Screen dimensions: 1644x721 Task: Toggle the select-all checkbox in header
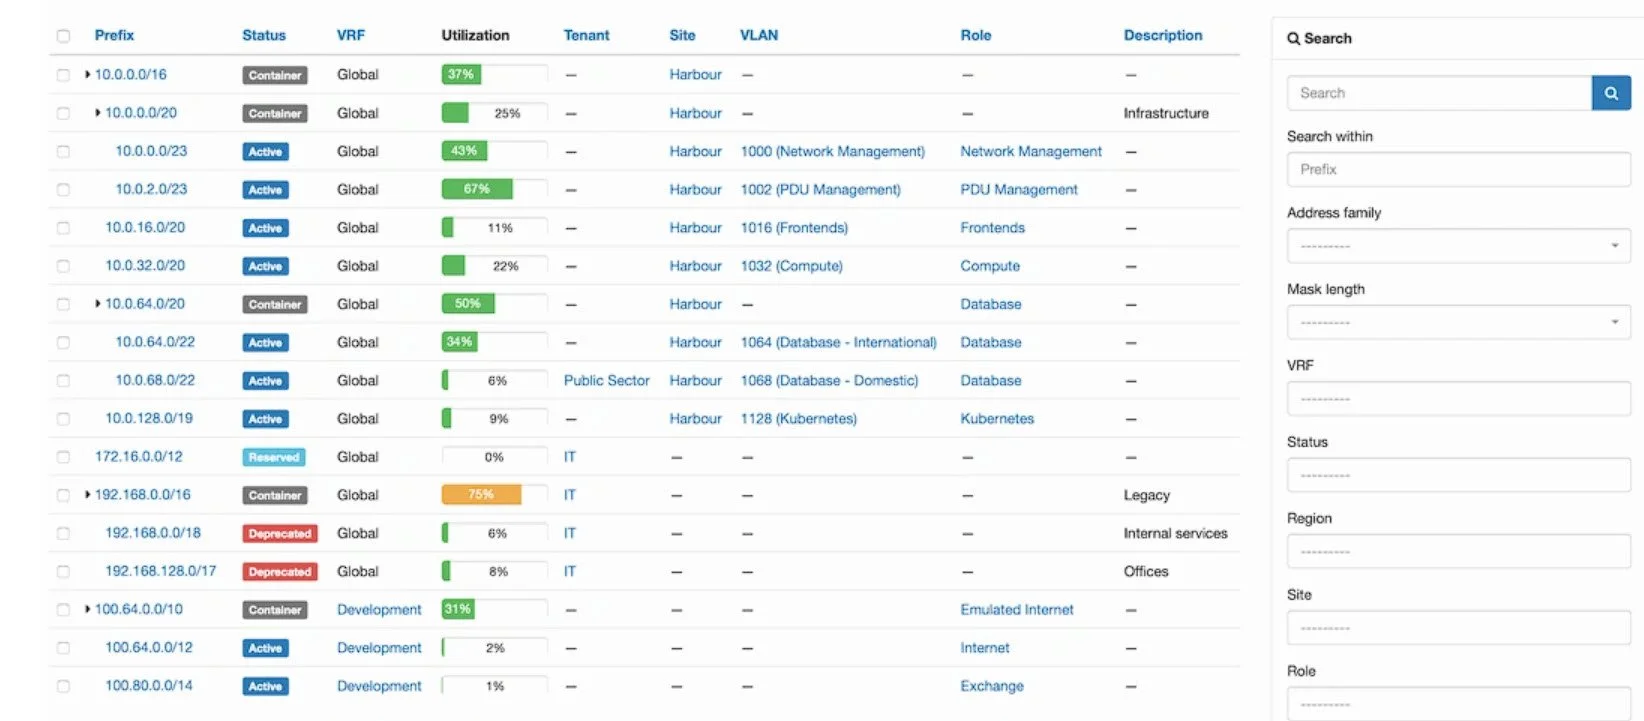pyautogui.click(x=63, y=36)
